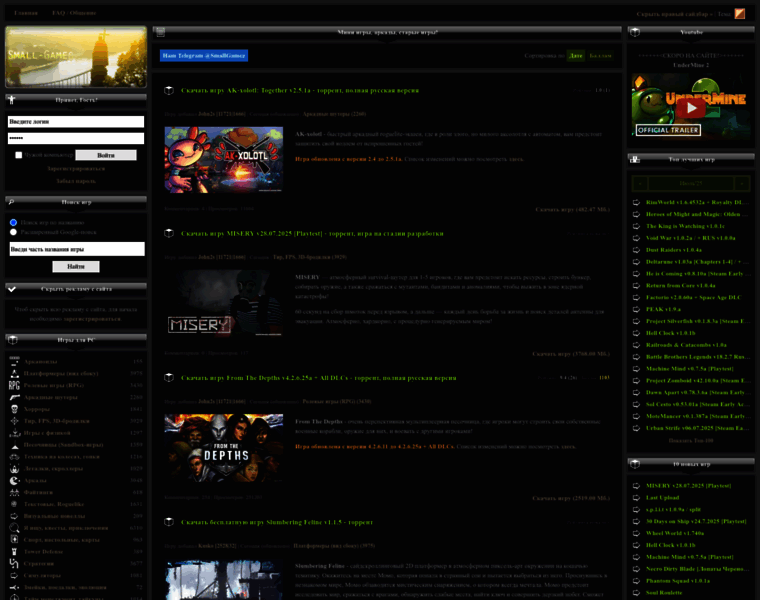The width and height of the screenshot is (760, 600).
Task: Open the Файтинги fighters icon
Action: (x=15, y=492)
